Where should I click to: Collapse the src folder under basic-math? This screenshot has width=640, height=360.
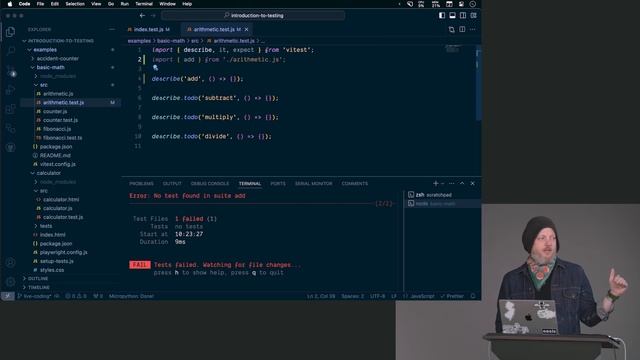click(44, 85)
